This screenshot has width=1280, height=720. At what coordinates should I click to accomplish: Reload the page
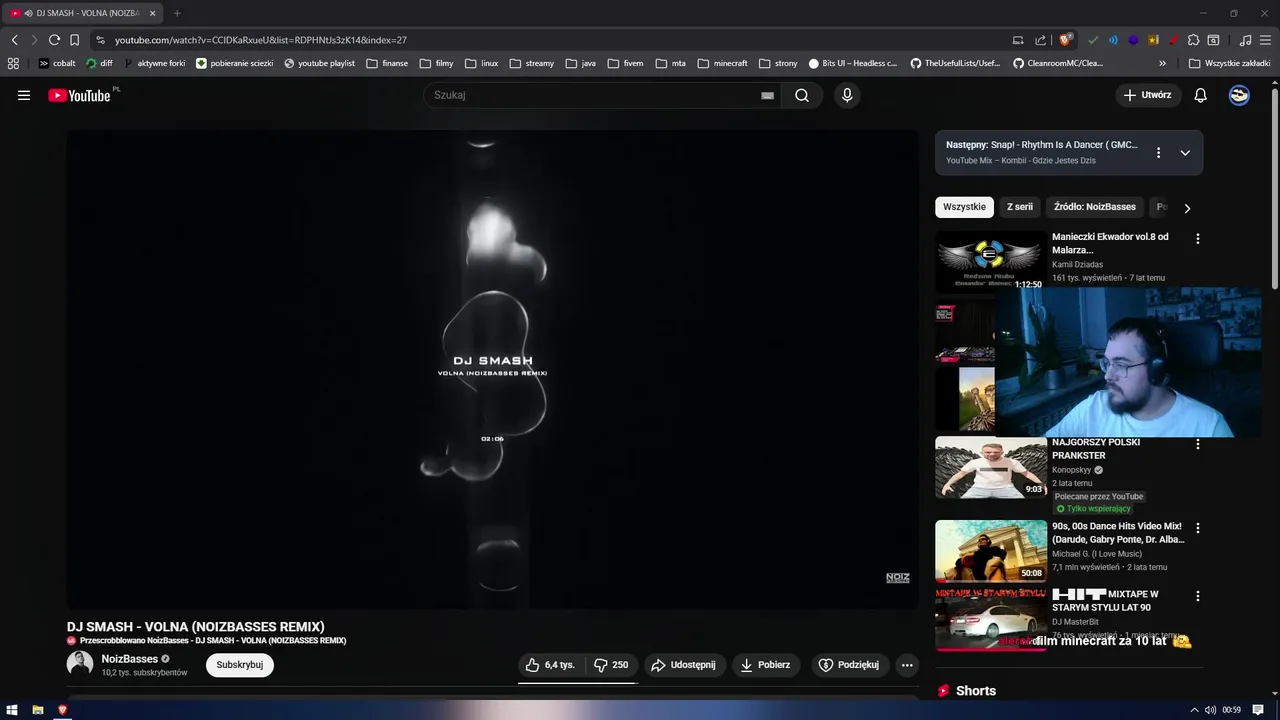(54, 40)
